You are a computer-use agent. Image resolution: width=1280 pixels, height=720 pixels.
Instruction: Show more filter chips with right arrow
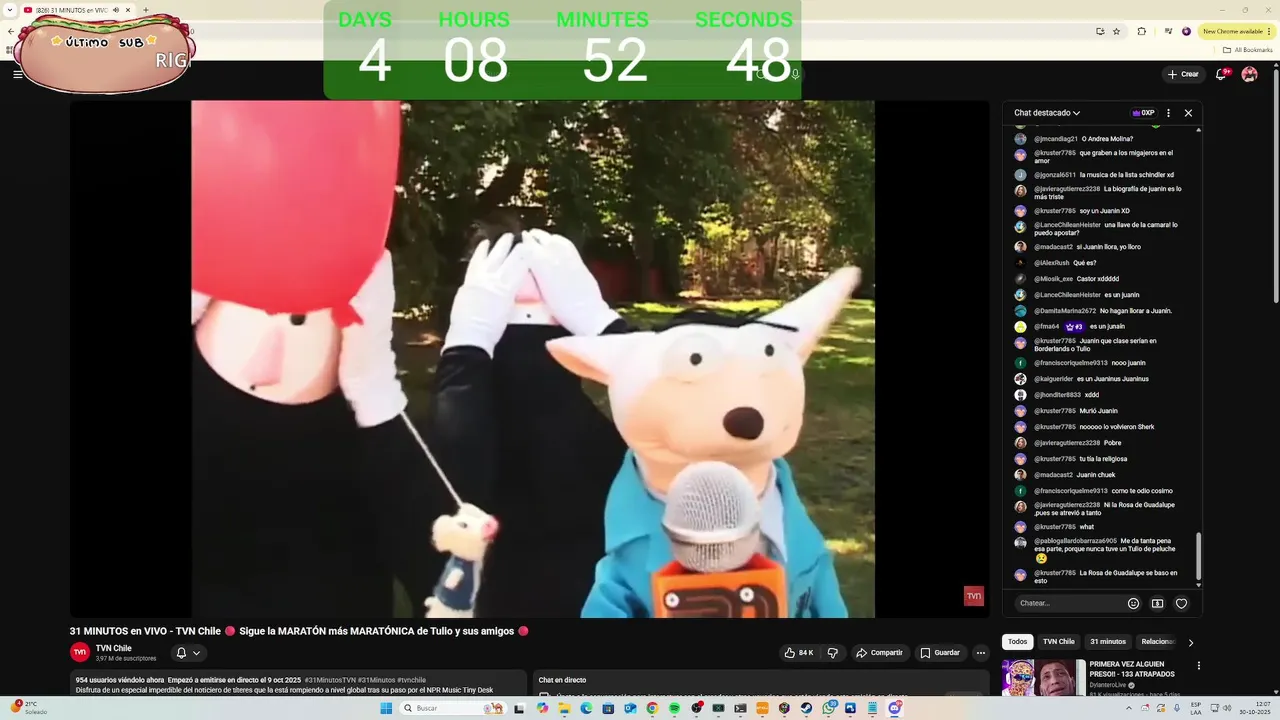pos(1190,642)
